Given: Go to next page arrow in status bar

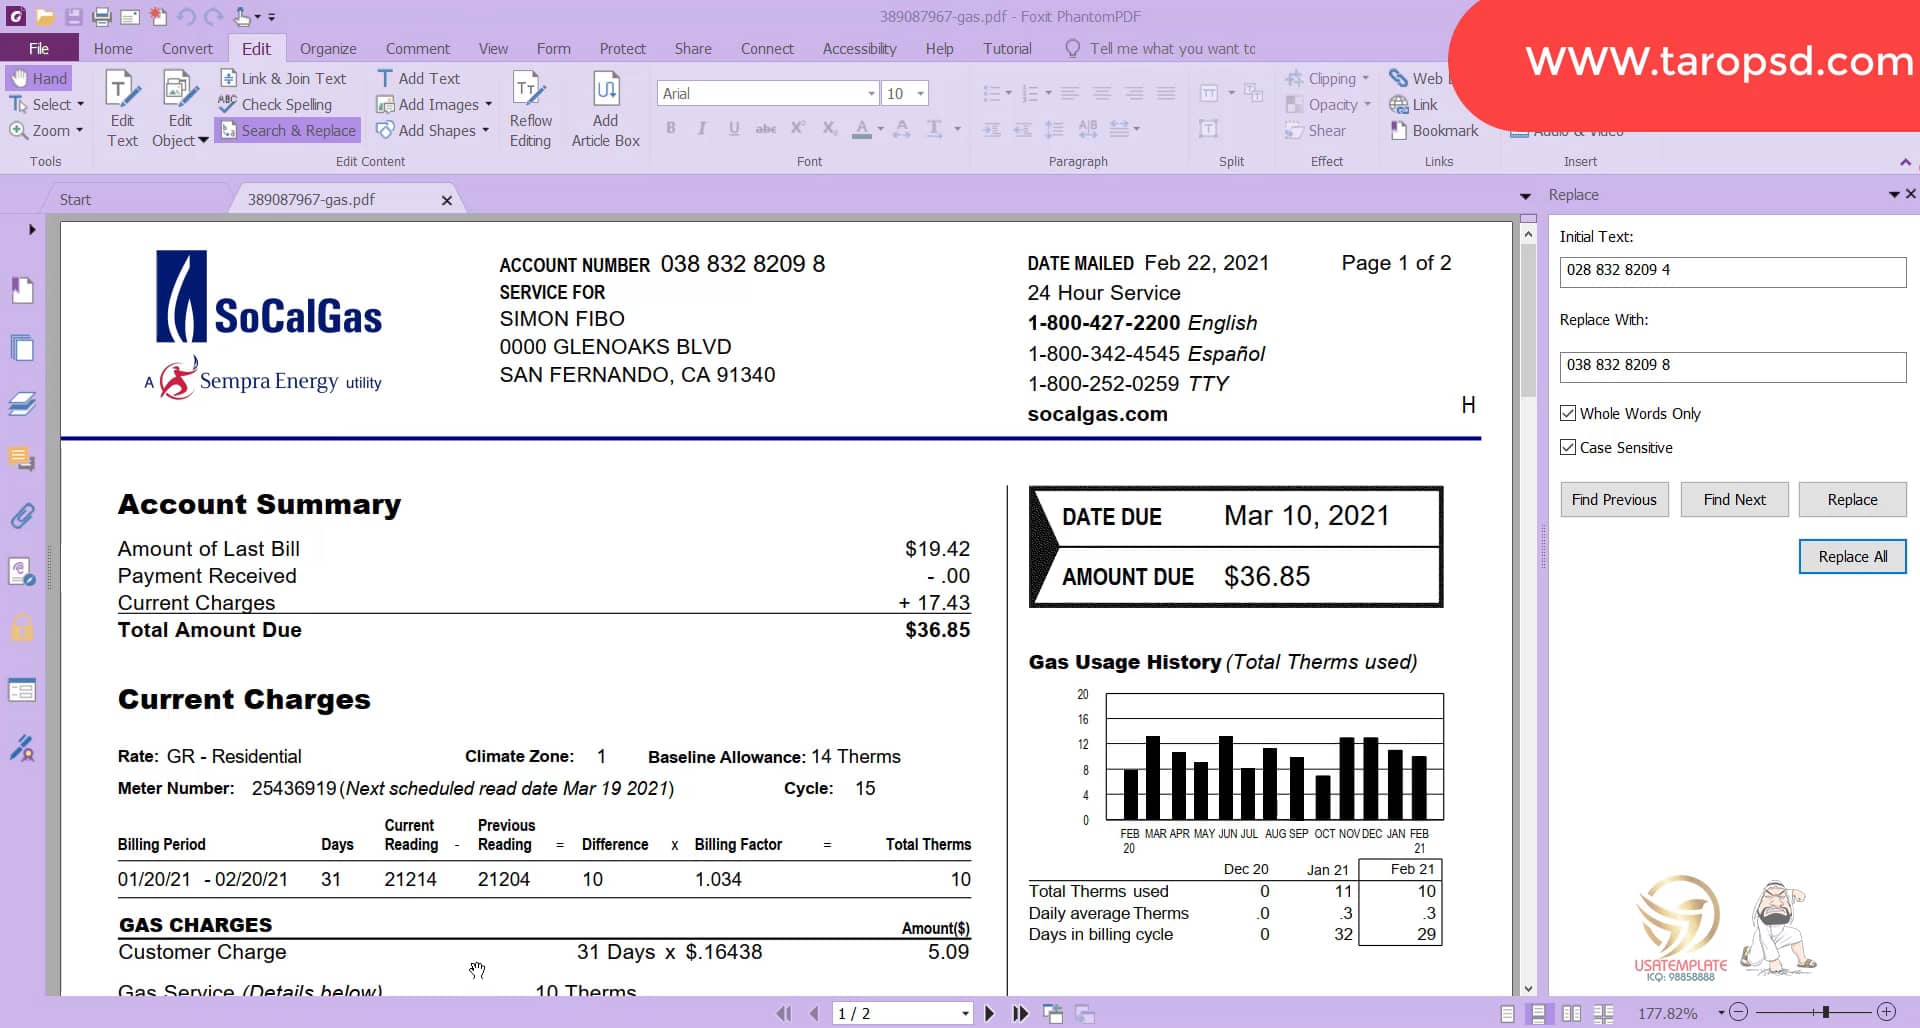Looking at the screenshot, I should point(989,1013).
